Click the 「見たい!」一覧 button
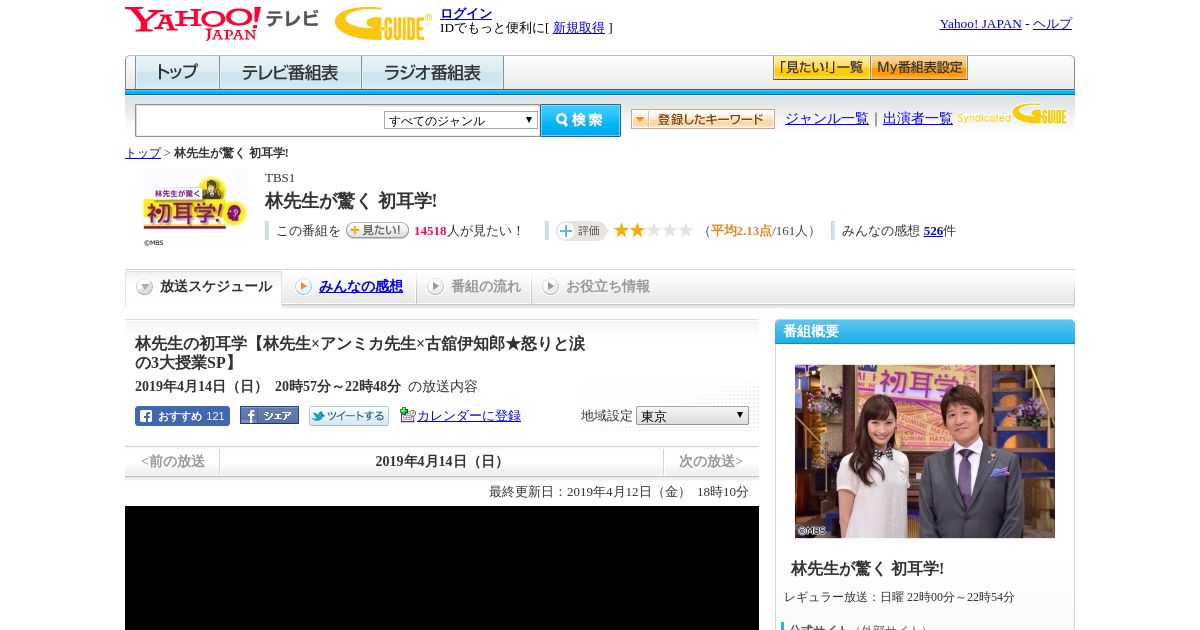The height and width of the screenshot is (630, 1200). (x=821, y=68)
